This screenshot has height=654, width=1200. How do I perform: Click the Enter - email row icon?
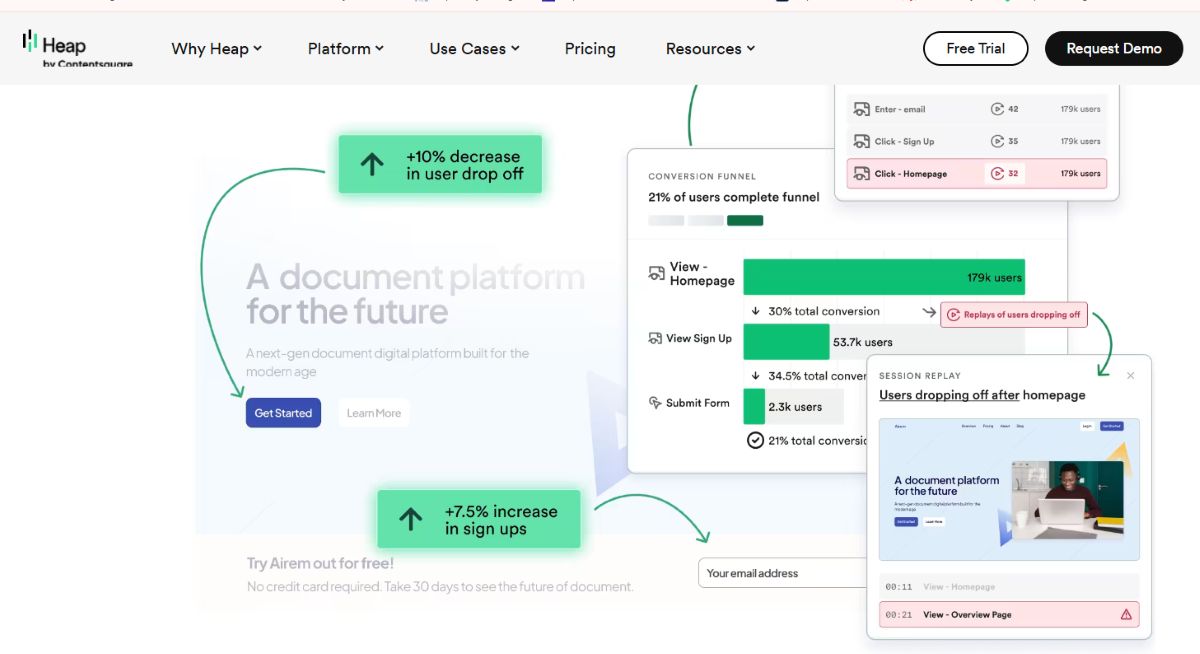click(x=860, y=109)
